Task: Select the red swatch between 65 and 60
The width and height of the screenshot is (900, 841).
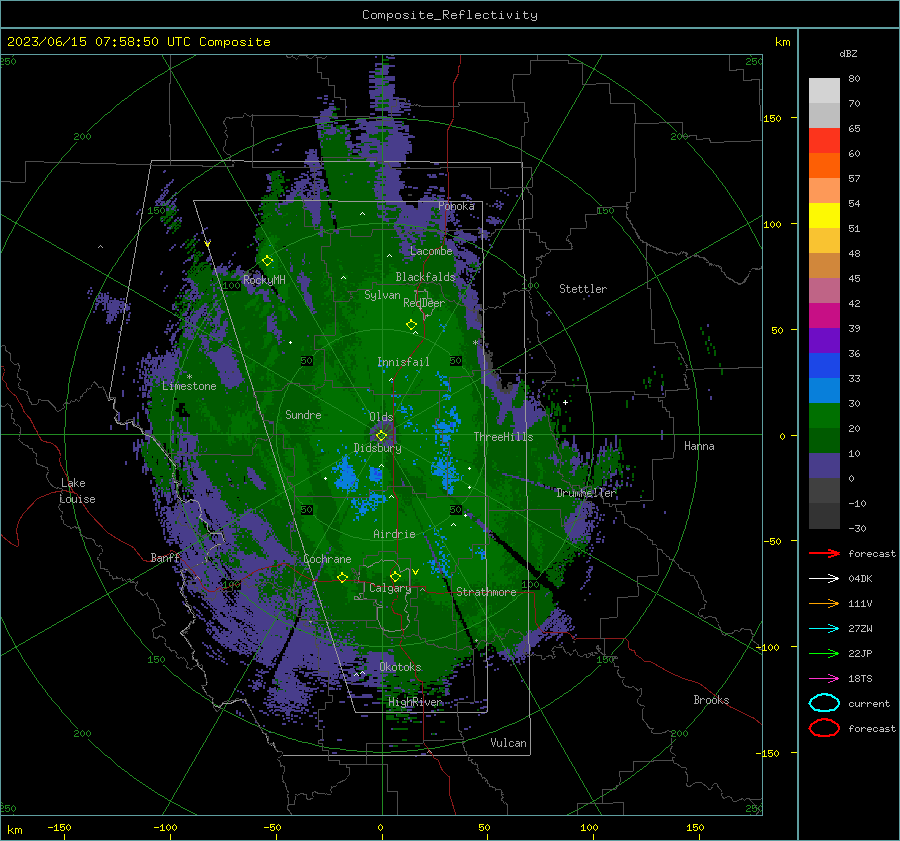Action: pyautogui.click(x=824, y=141)
